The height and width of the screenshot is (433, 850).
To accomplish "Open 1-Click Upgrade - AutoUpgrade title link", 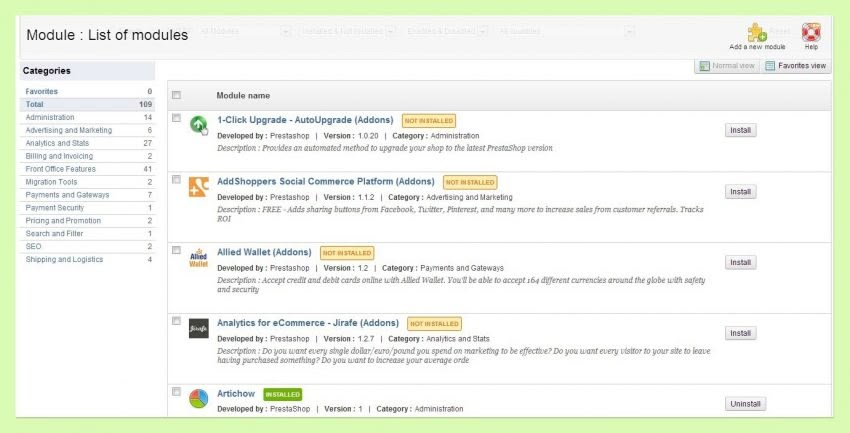I will coord(305,120).
